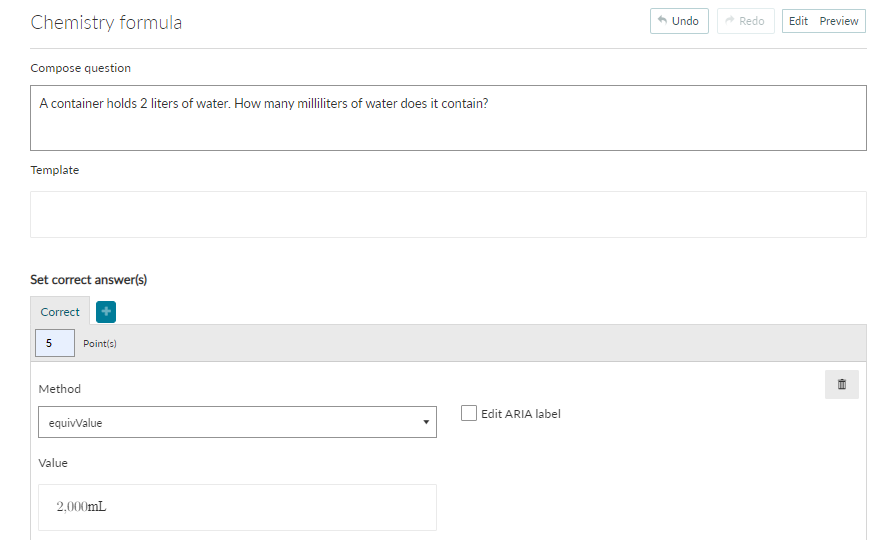Open the equivValue Method dropdown

click(x=237, y=422)
